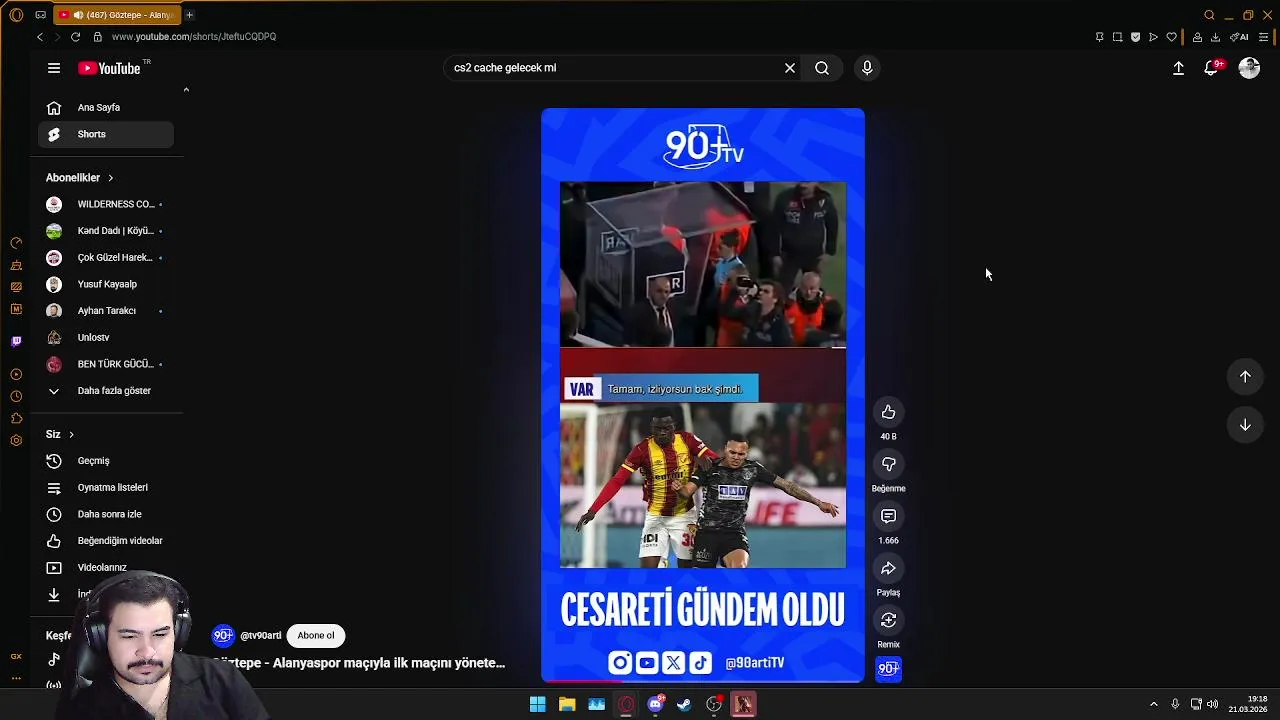Image resolution: width=1280 pixels, height=720 pixels.
Task: Open the @tv90arti channel name
Action: (260, 635)
